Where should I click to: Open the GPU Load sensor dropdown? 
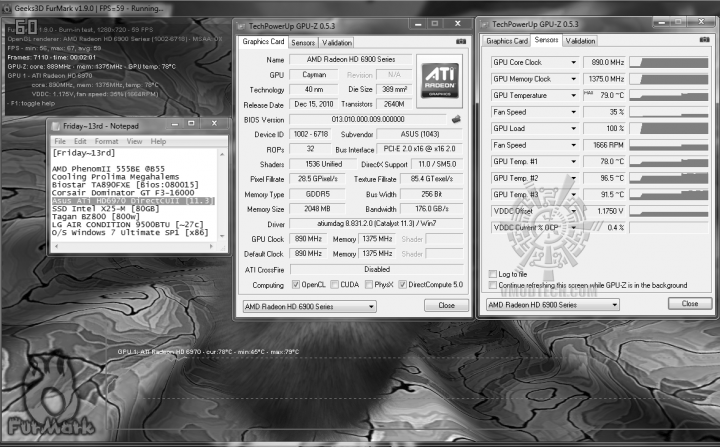(x=574, y=129)
